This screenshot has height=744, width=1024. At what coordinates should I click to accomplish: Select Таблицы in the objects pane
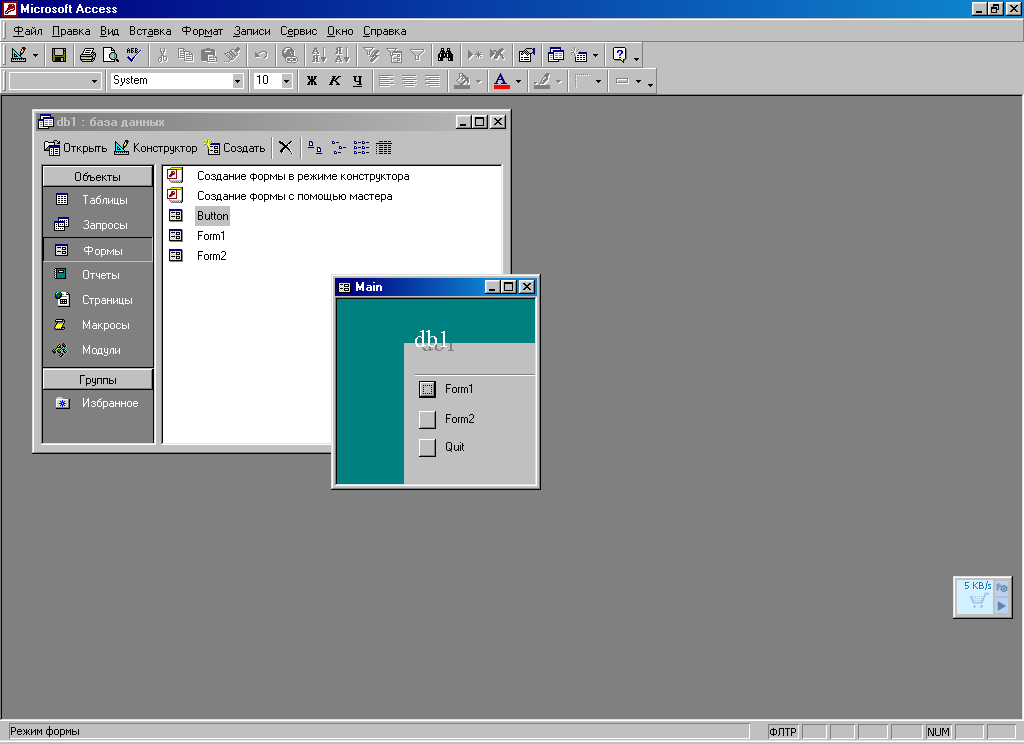[98, 200]
